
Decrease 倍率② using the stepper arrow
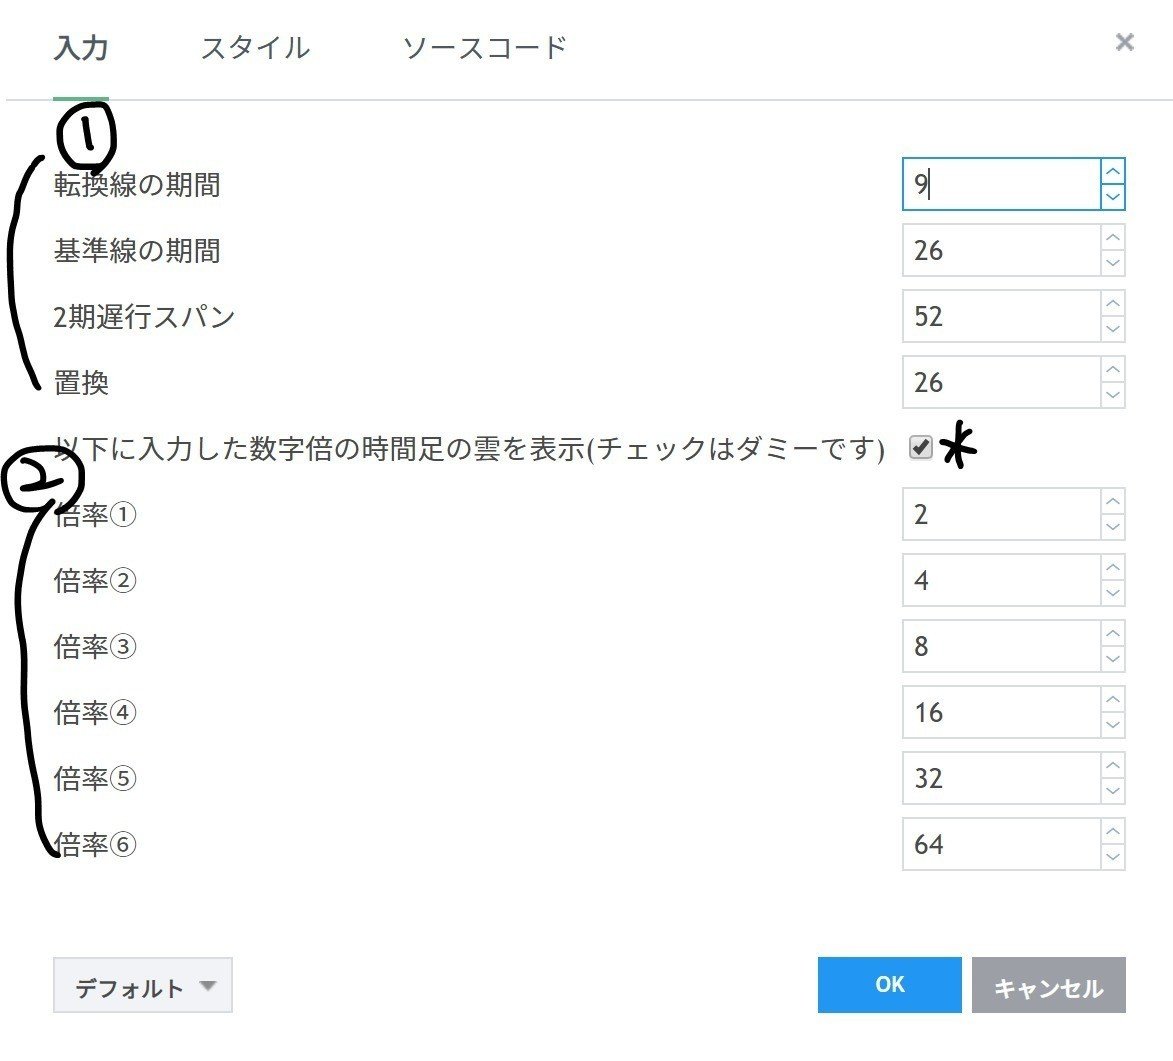click(x=1112, y=592)
